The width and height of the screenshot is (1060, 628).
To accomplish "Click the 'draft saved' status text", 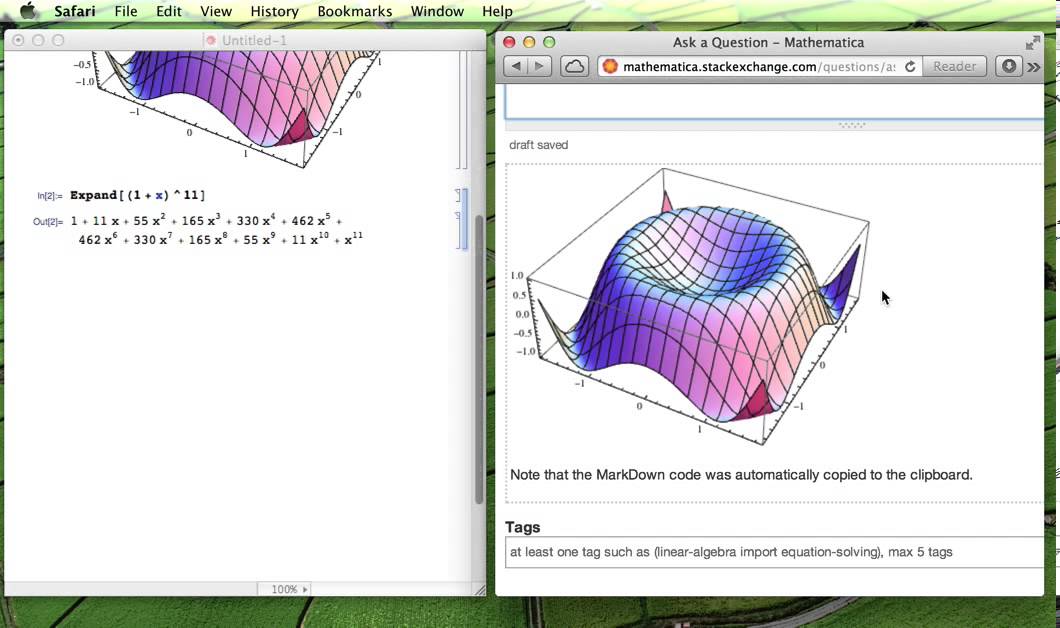I will (538, 145).
